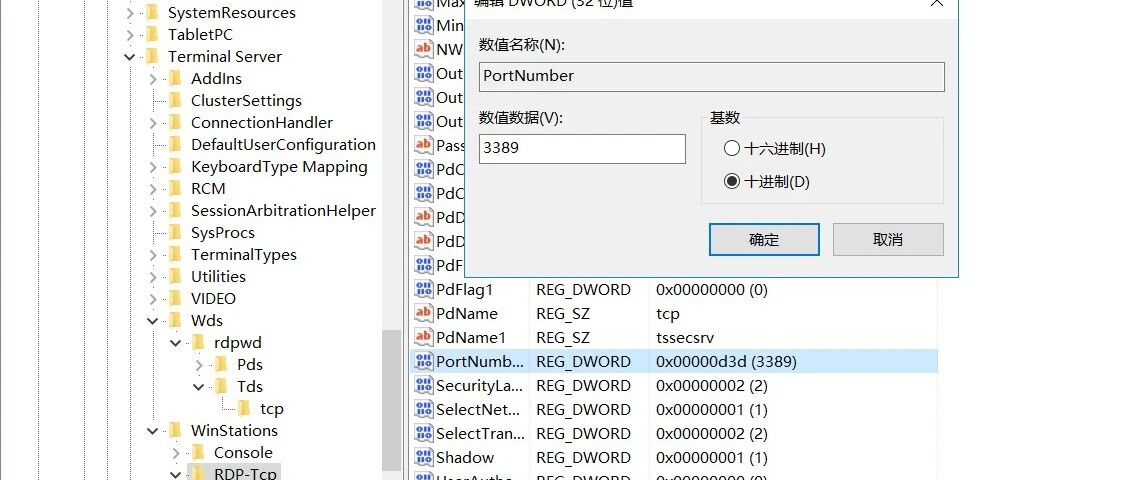Click the RCM folder icon
The width and height of the screenshot is (1129, 480).
click(x=174, y=189)
